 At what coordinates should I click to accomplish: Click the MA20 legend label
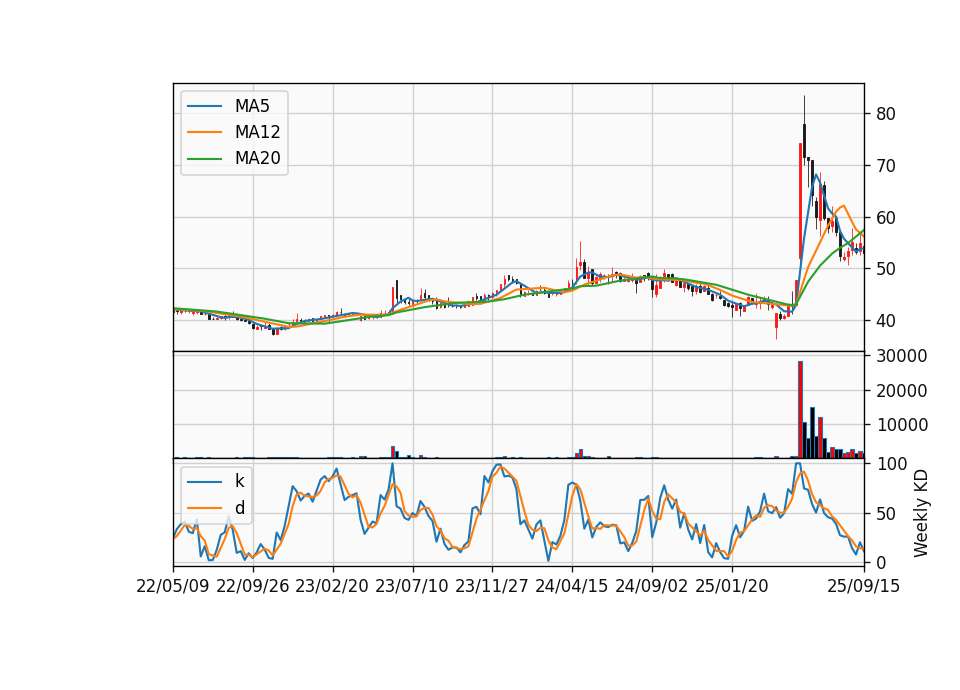[x=257, y=158]
